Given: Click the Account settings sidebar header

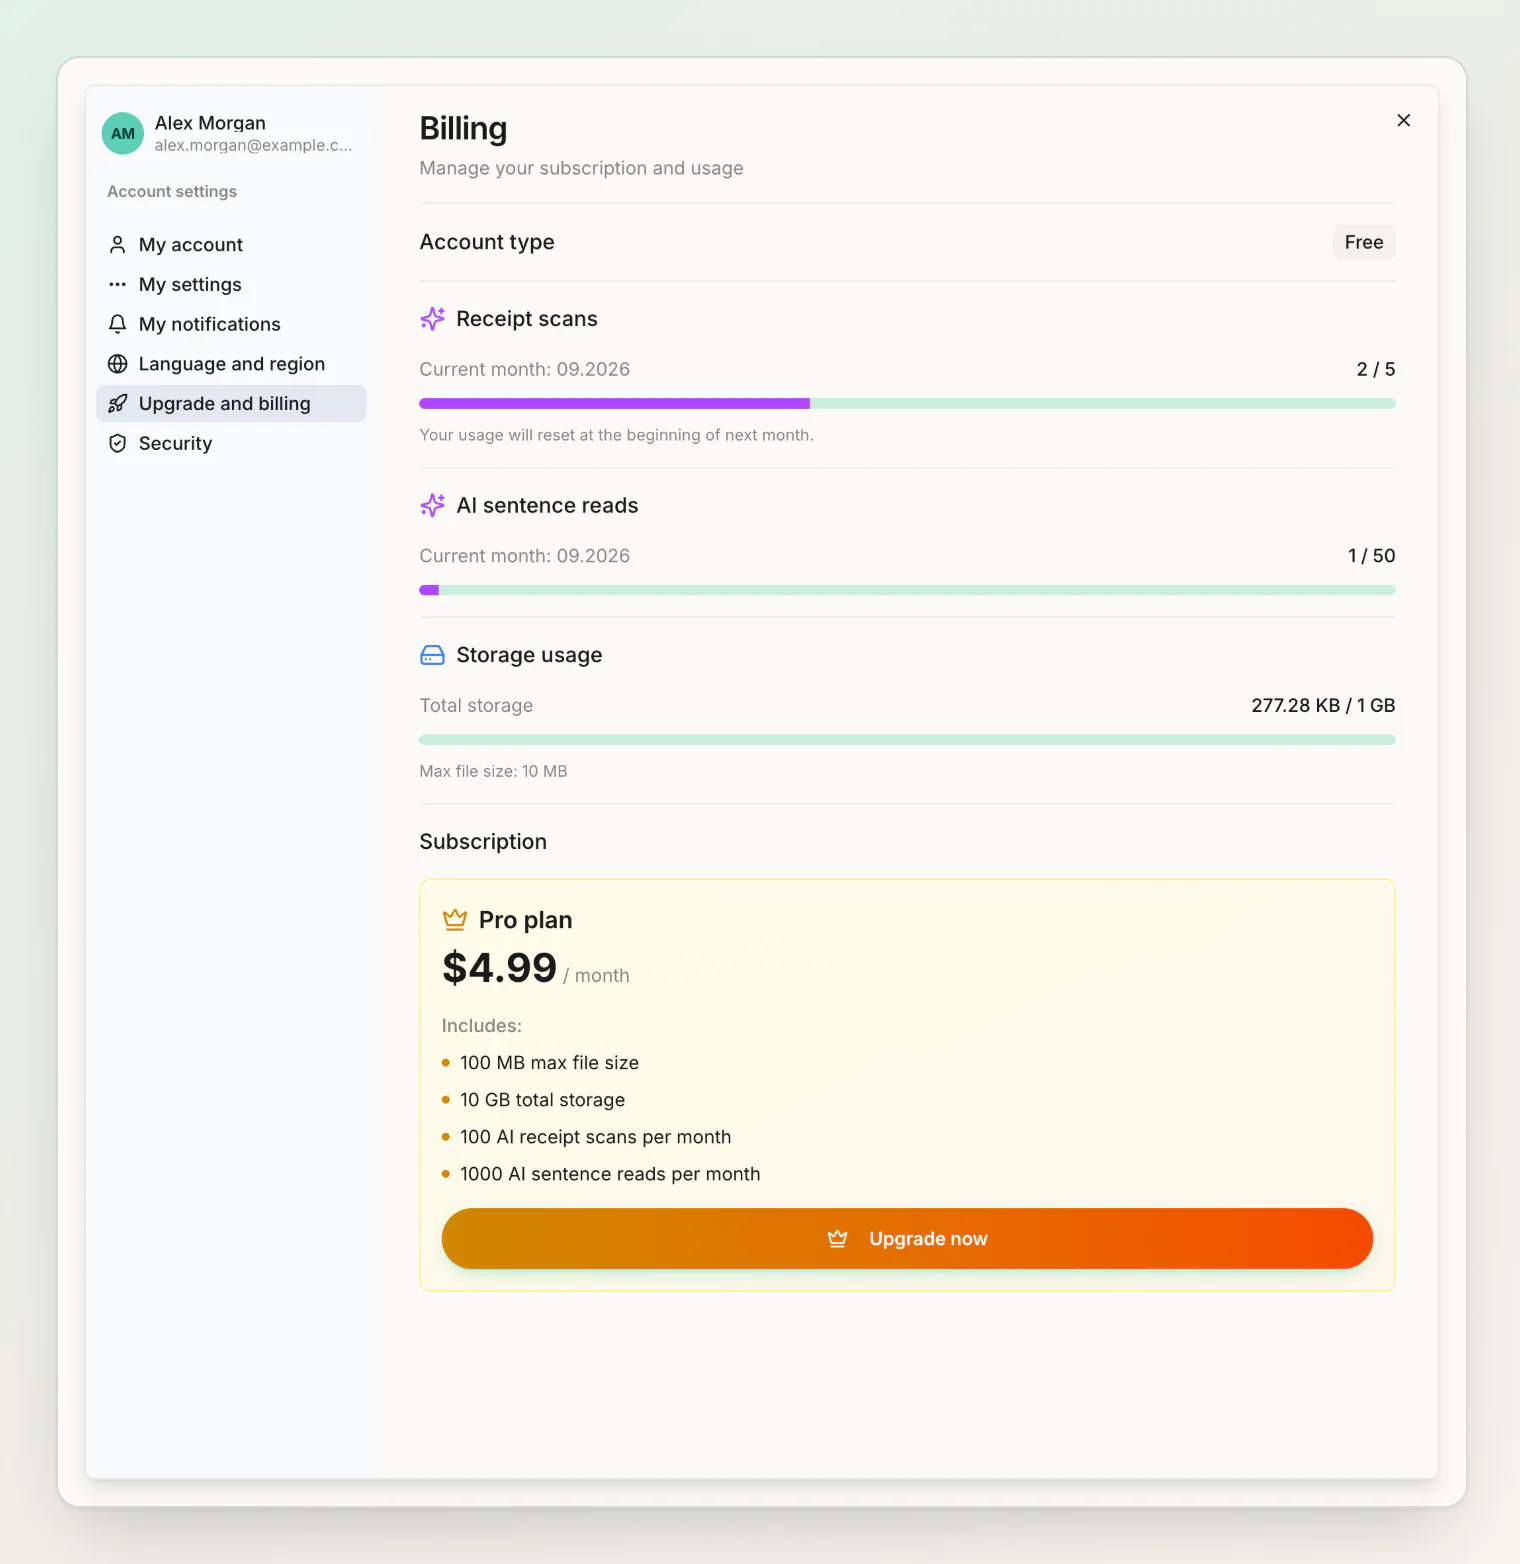Looking at the screenshot, I should [172, 191].
